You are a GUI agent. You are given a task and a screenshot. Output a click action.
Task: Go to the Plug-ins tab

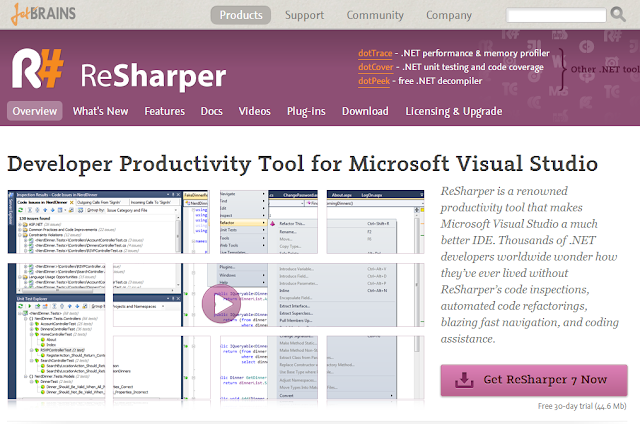click(306, 111)
